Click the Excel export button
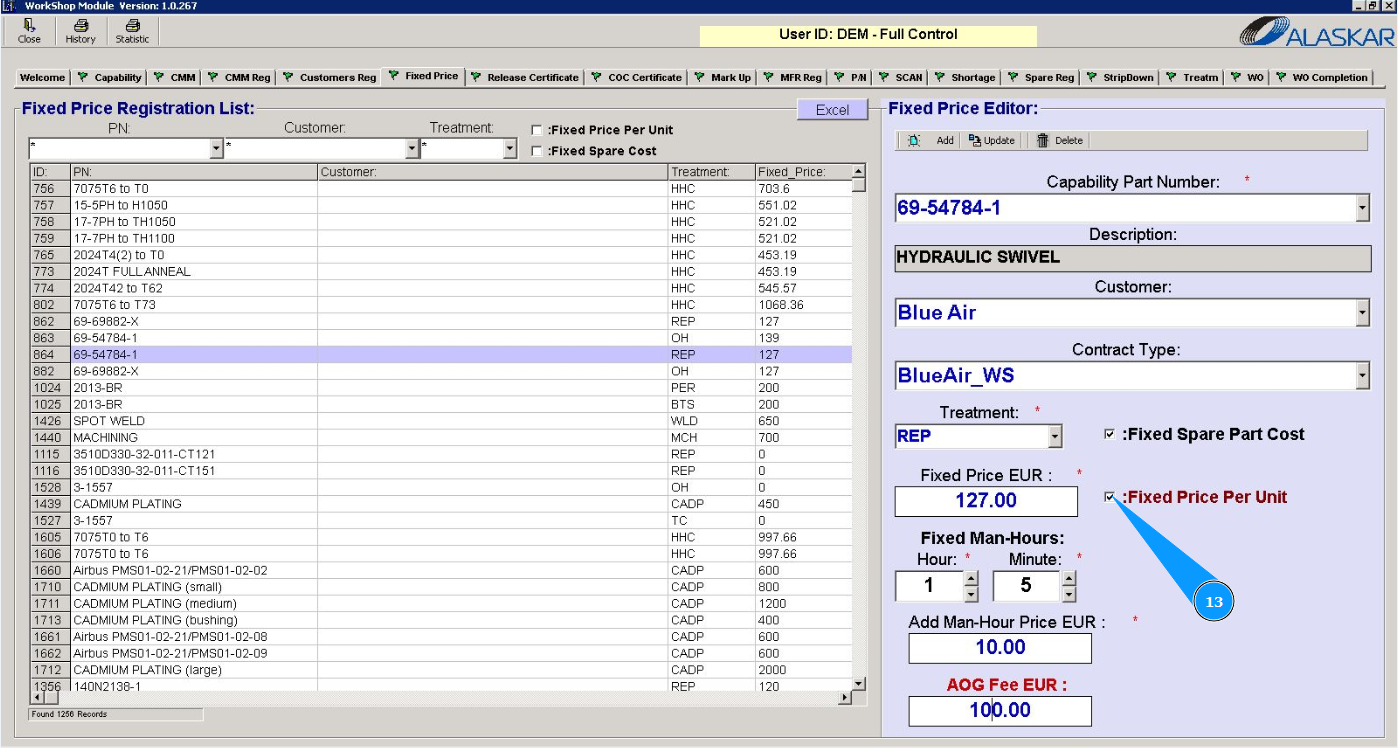This screenshot has height=749, width=1398. [x=832, y=110]
